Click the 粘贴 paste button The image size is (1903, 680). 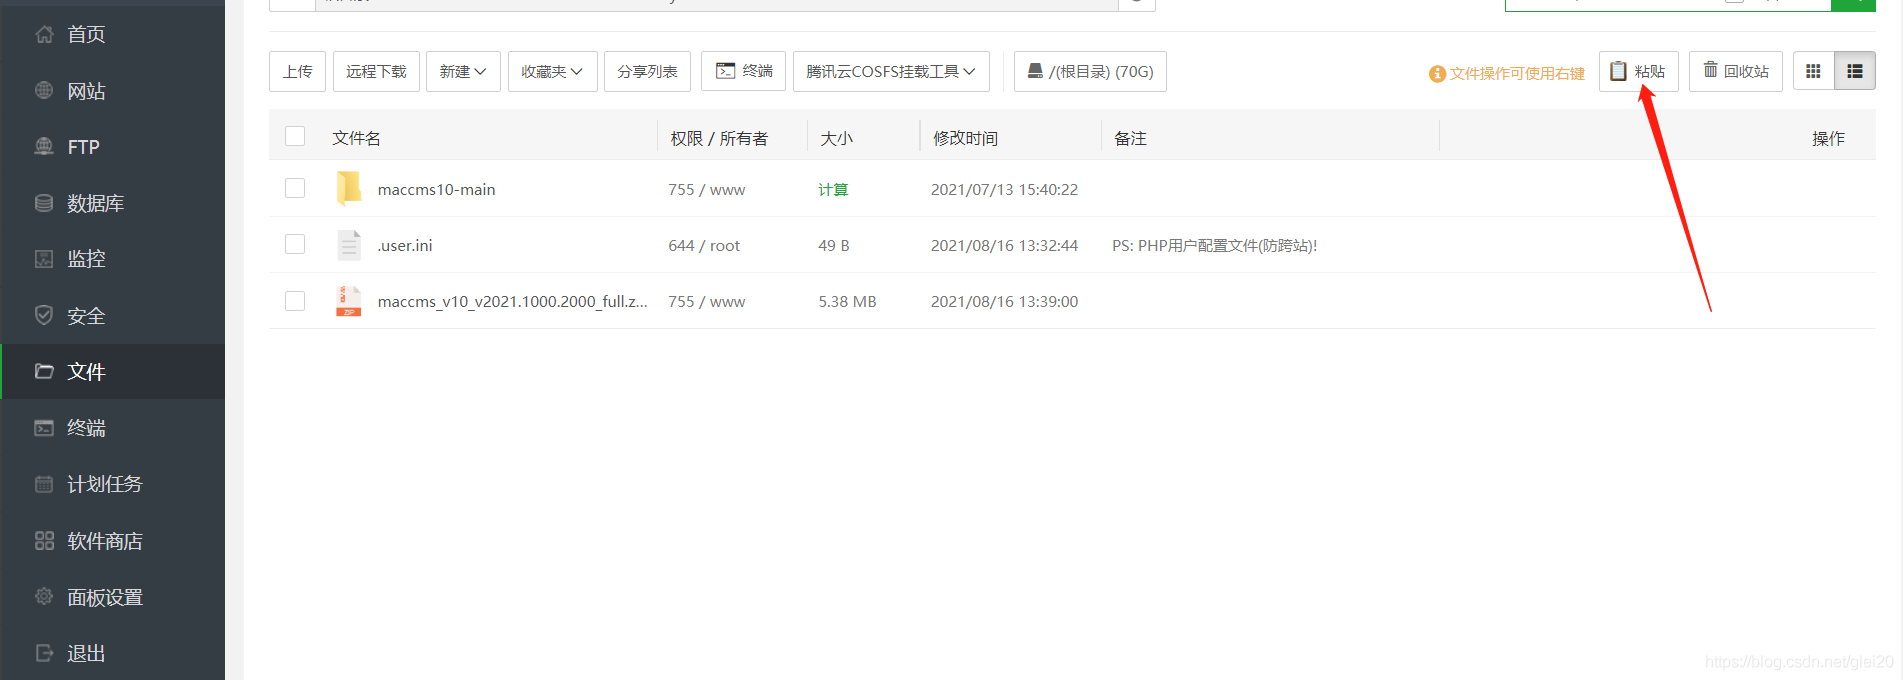pos(1638,71)
